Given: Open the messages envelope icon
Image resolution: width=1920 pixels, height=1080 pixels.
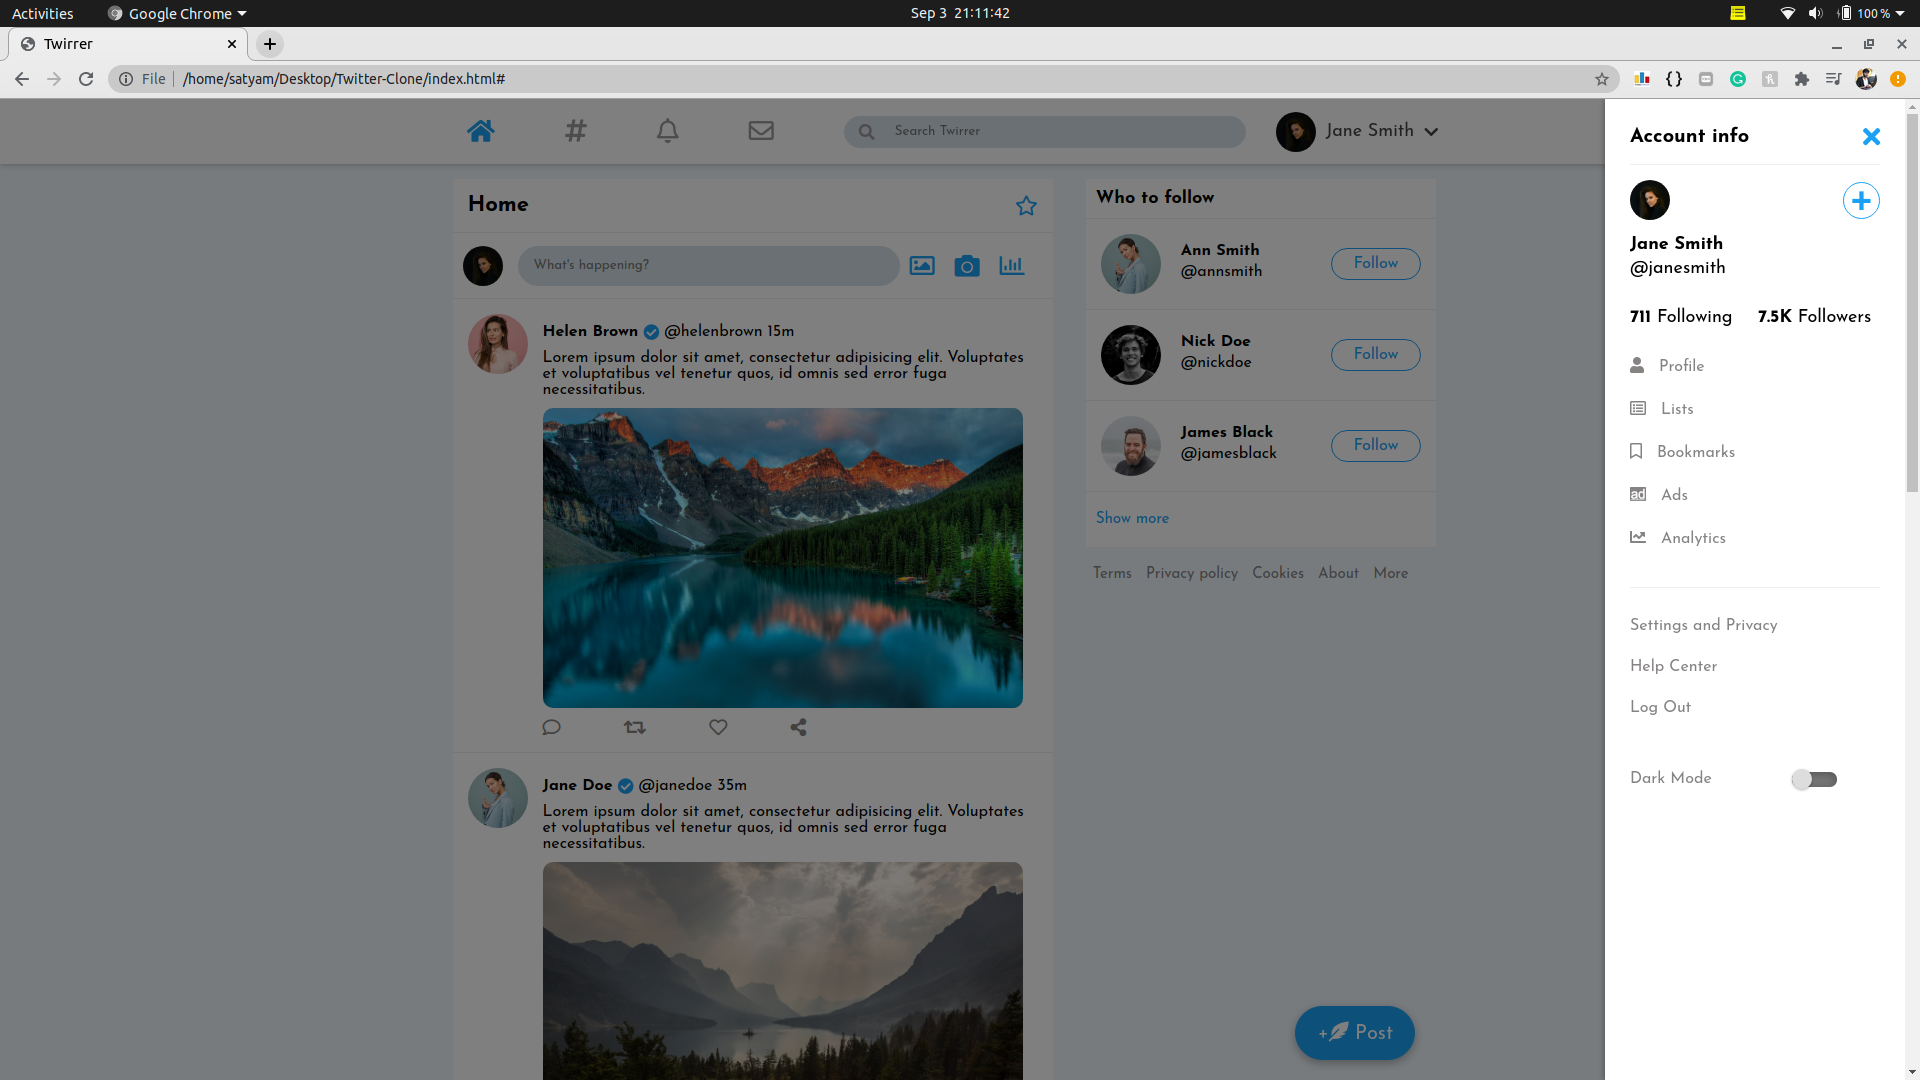Looking at the screenshot, I should (x=761, y=131).
